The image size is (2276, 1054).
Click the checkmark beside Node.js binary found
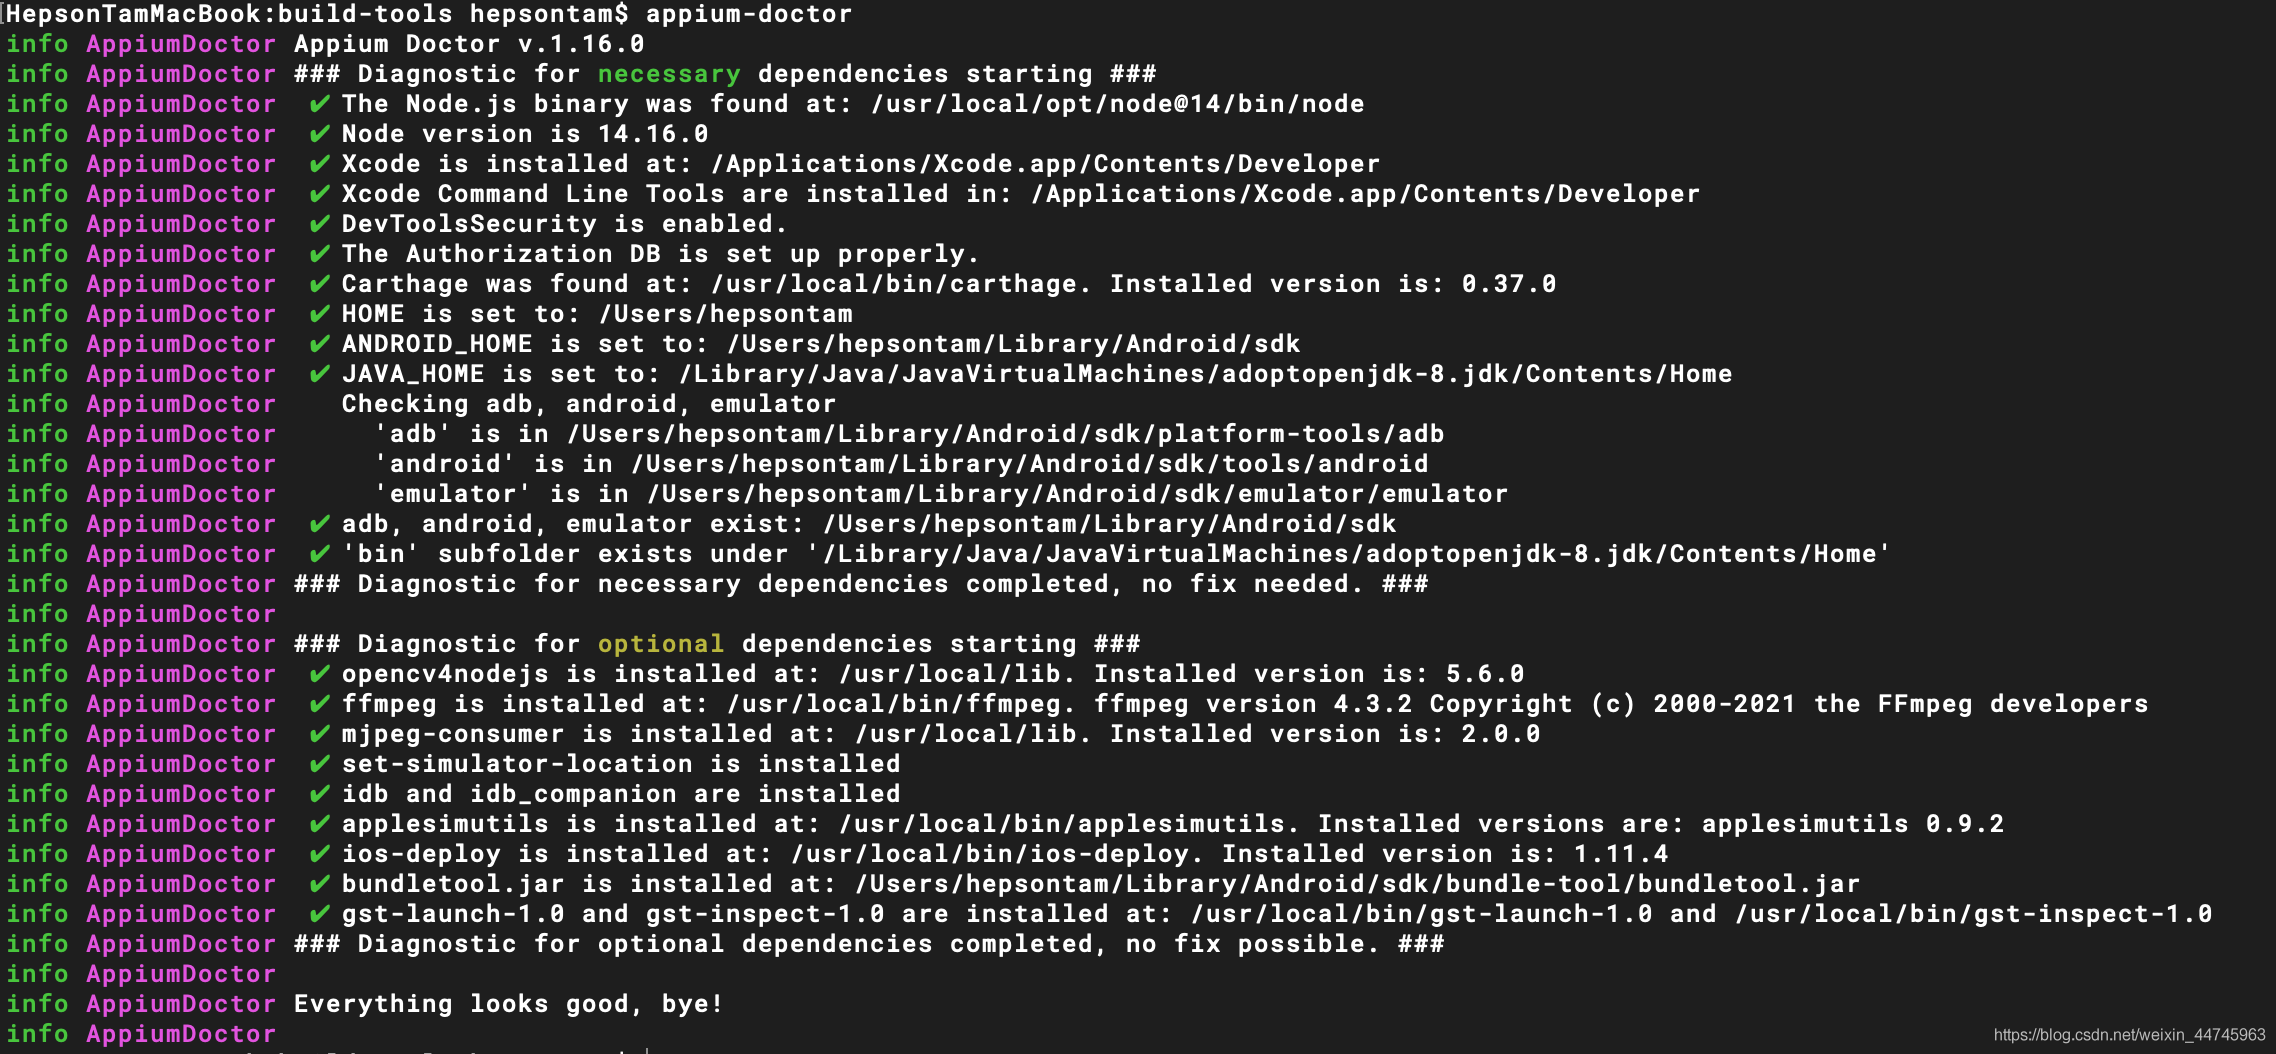[319, 104]
